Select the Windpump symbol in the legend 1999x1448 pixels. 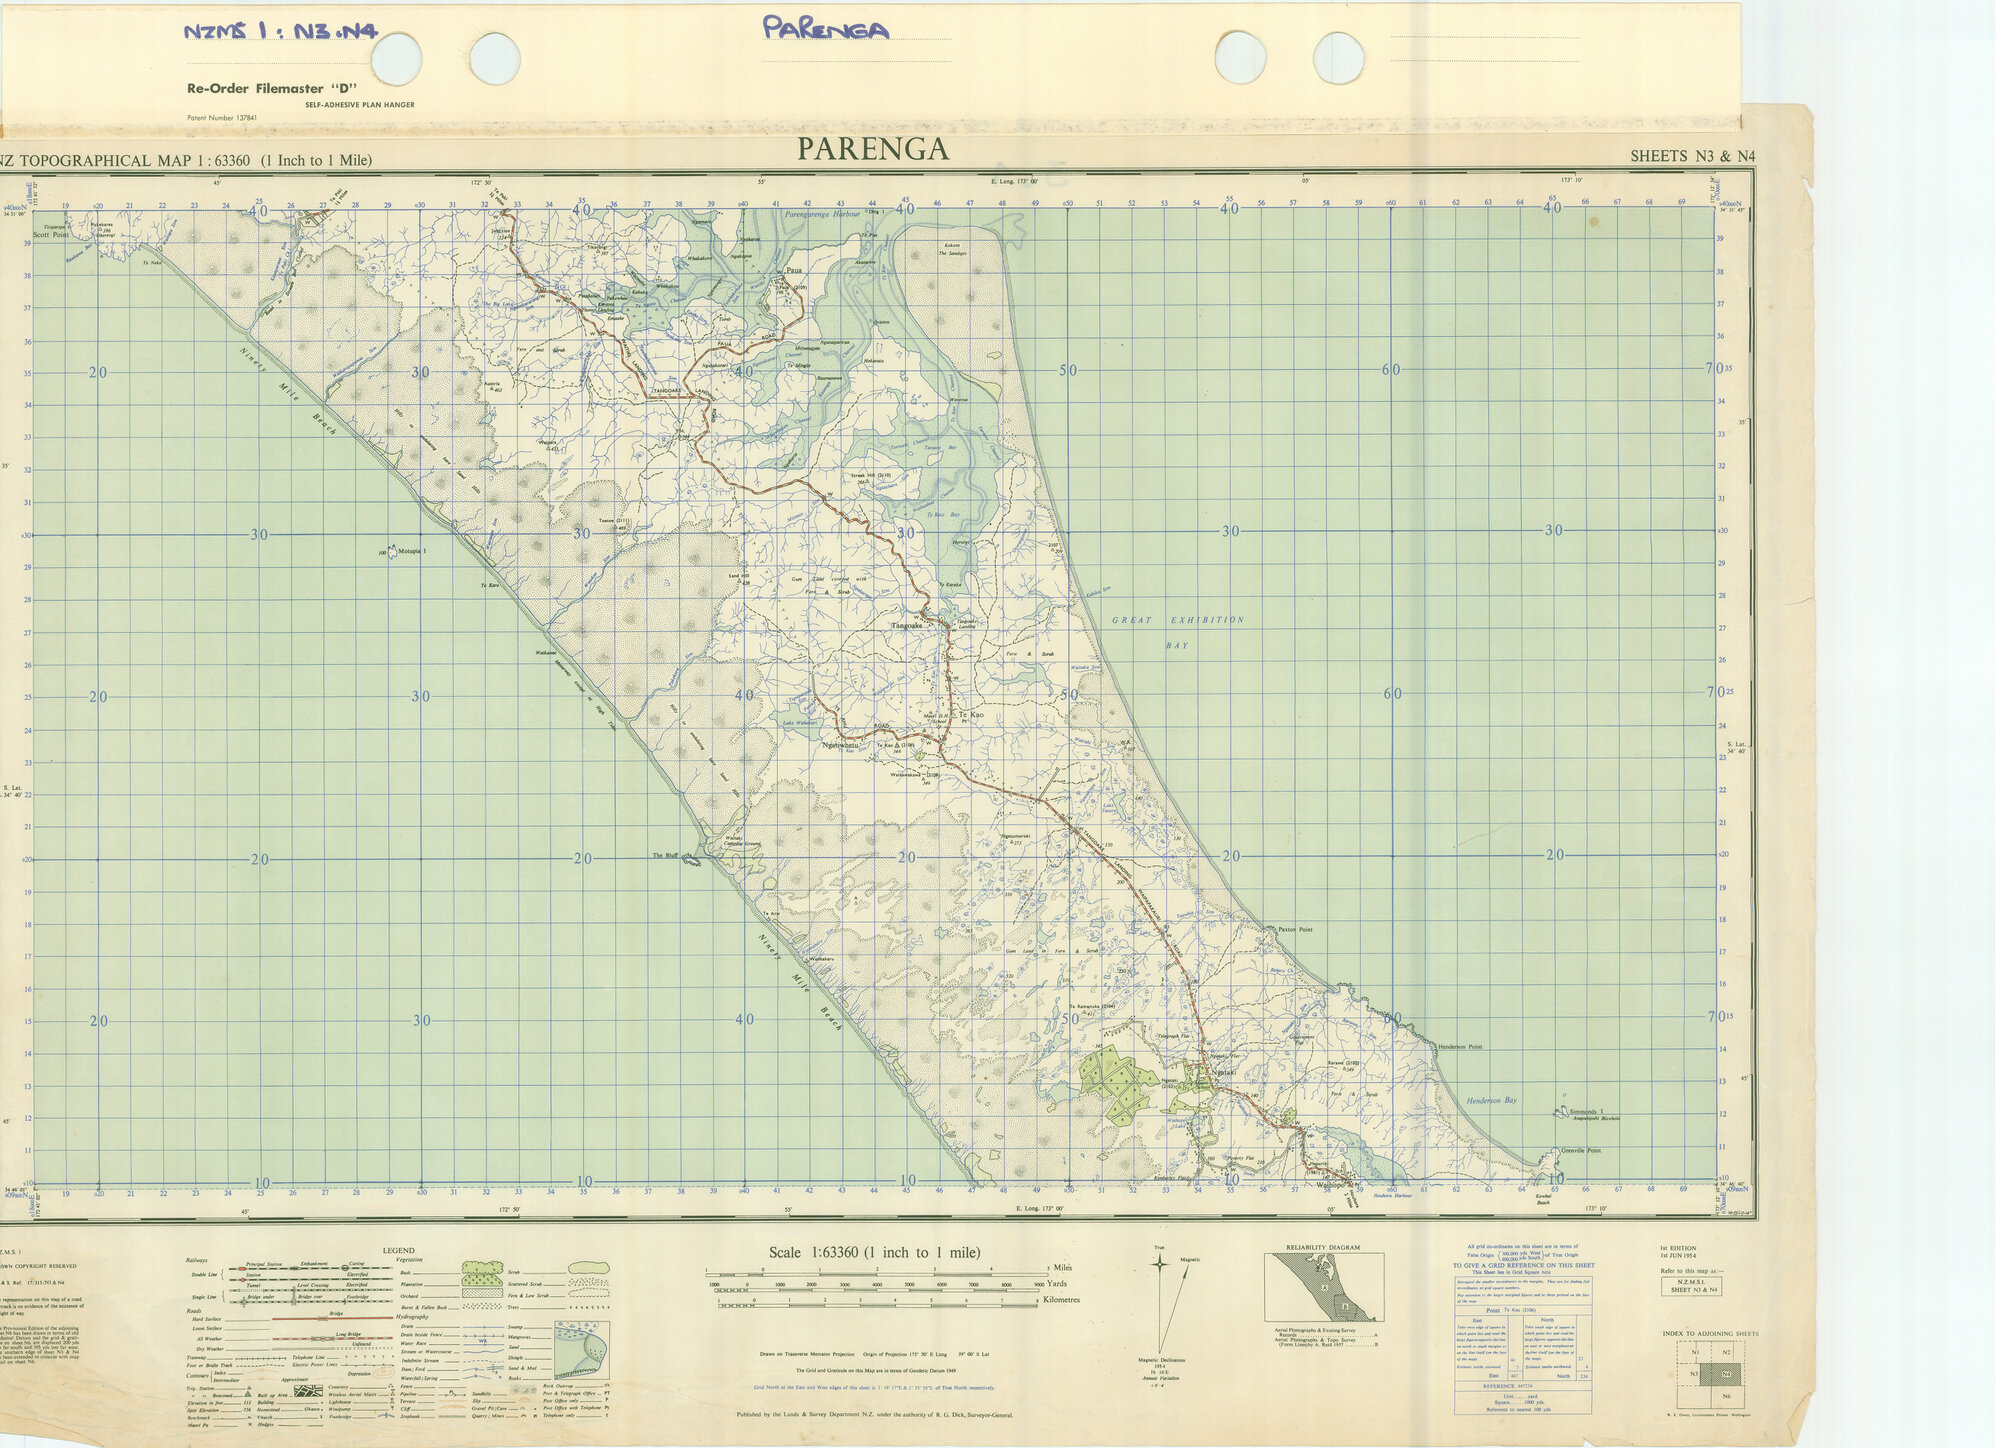point(391,1410)
